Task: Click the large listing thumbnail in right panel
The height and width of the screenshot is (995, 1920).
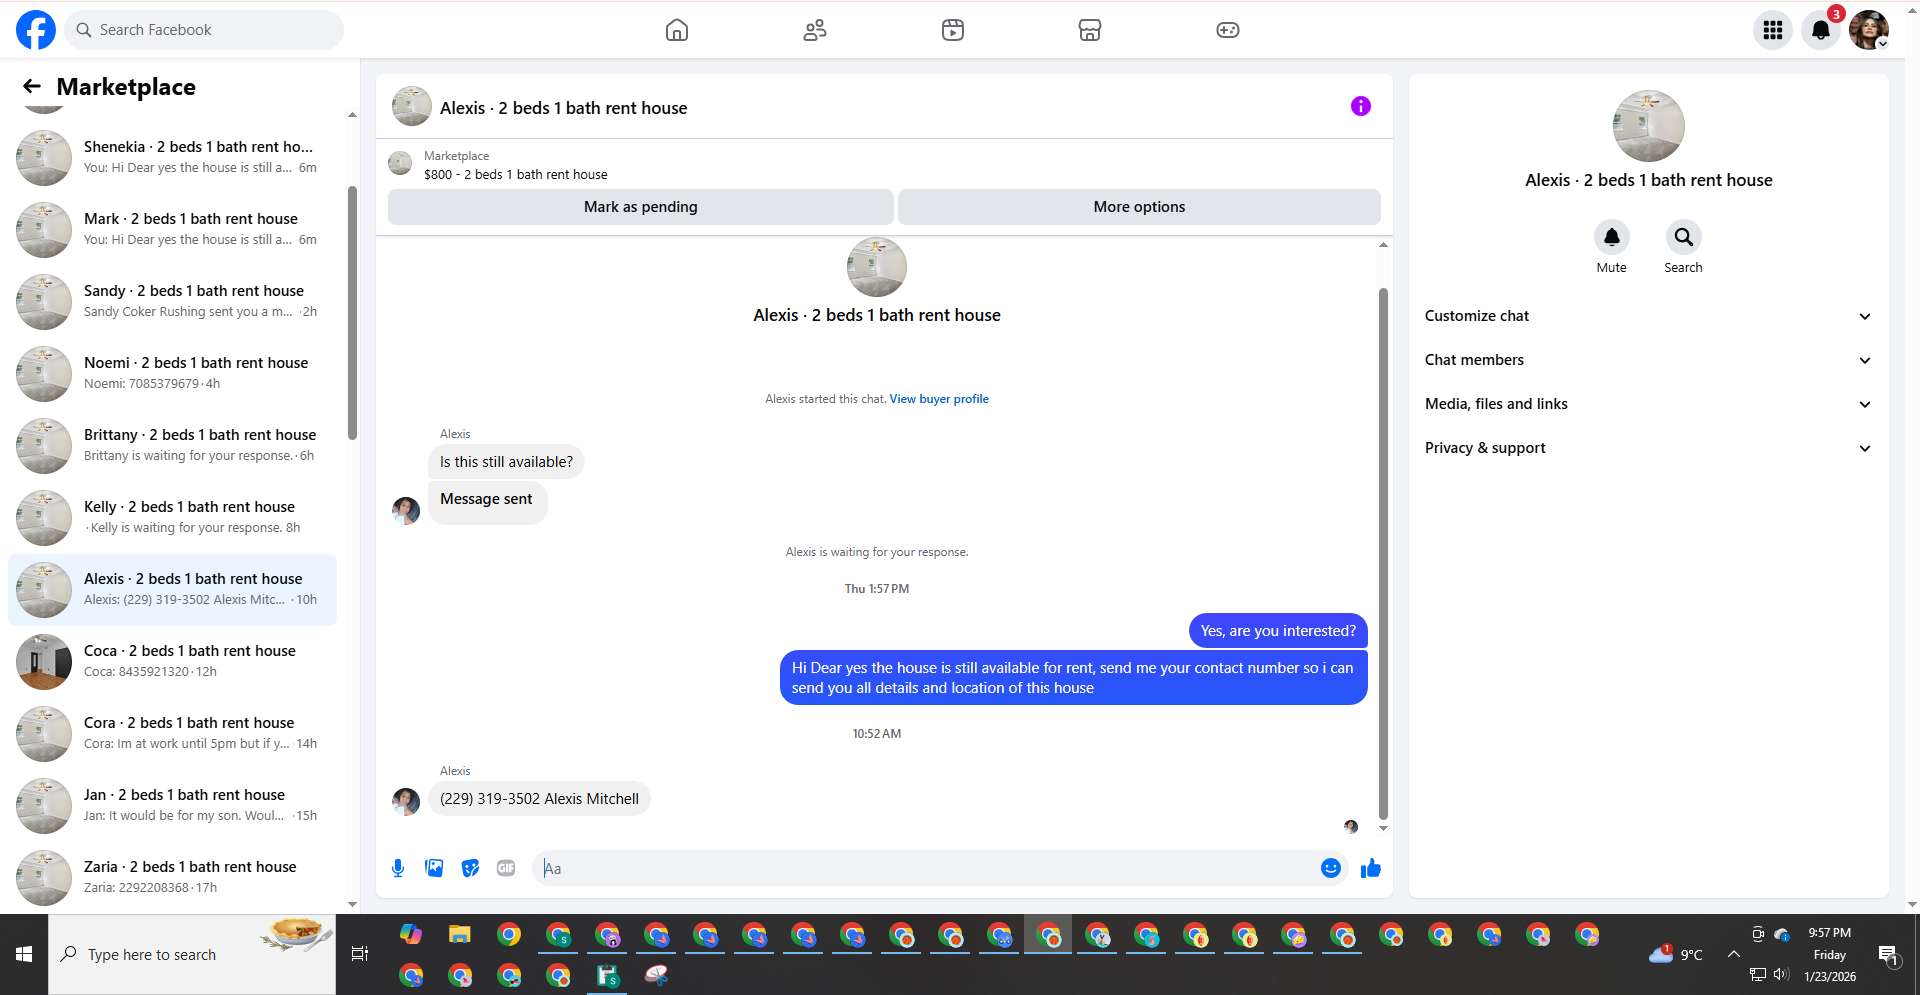Action: [1648, 126]
